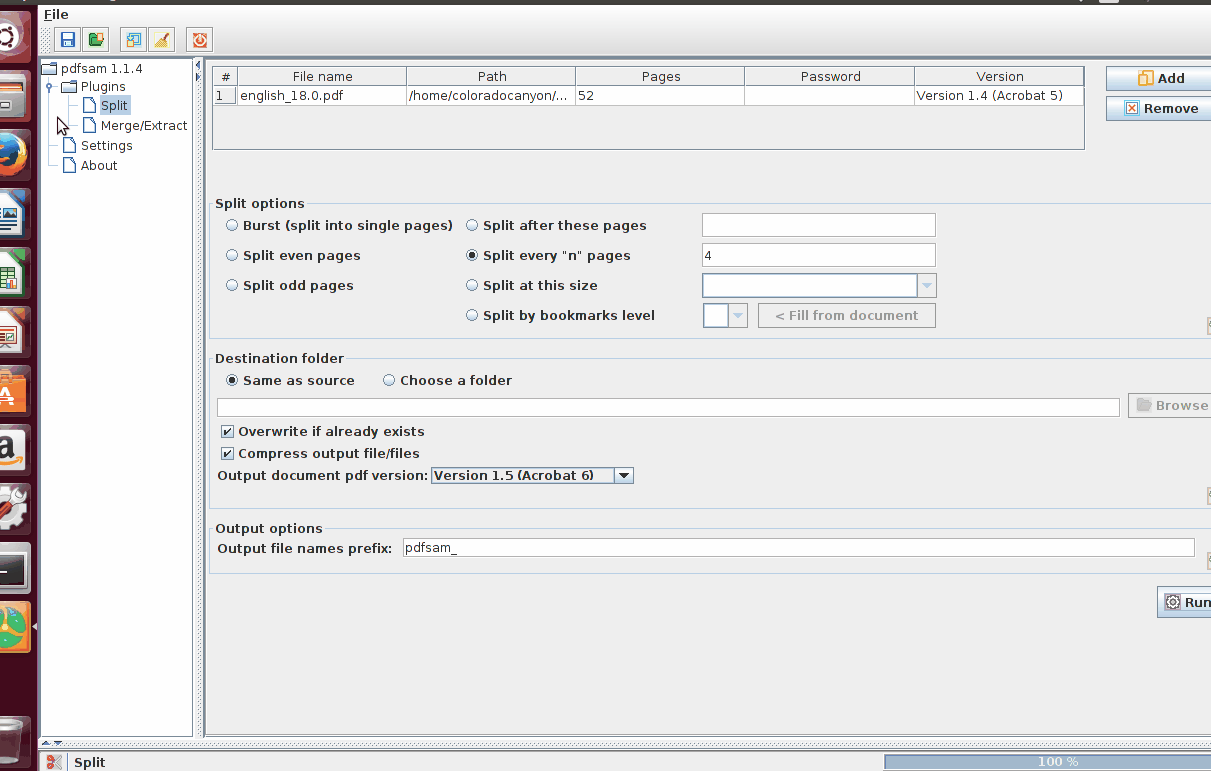Screen dimensions: 1211x771
Task: Open LibreOffice Calc dock icon
Action: 12,273
